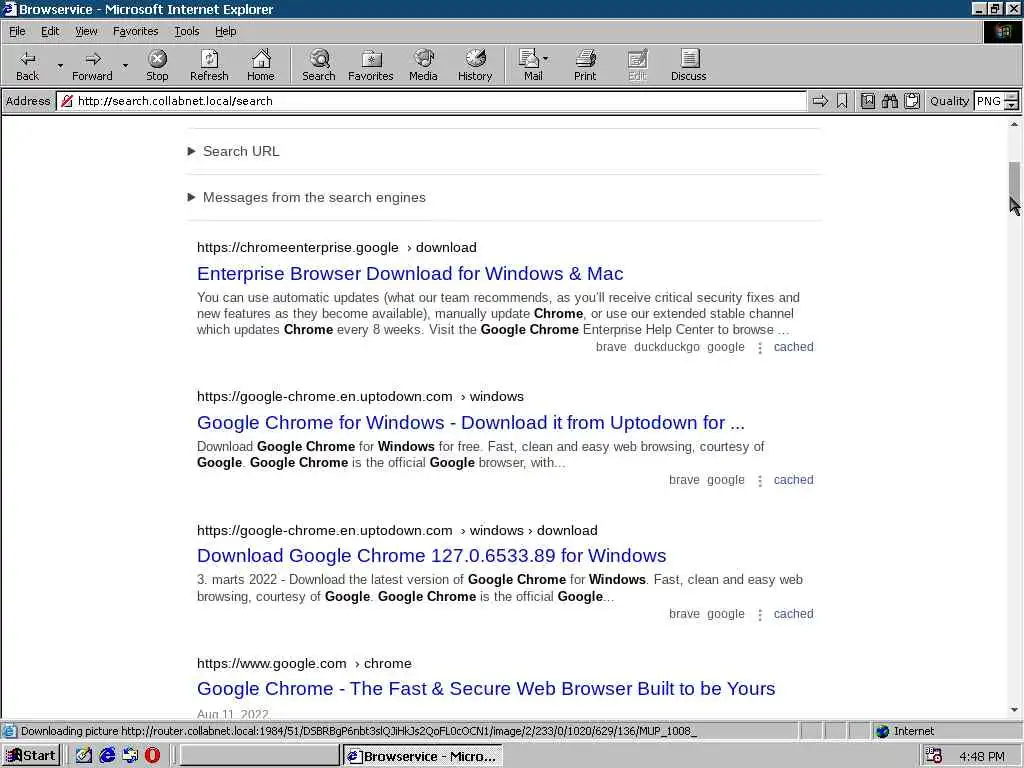Go forward with the Forward toolbar button
The width and height of the screenshot is (1024, 768).
pyautogui.click(x=92, y=65)
